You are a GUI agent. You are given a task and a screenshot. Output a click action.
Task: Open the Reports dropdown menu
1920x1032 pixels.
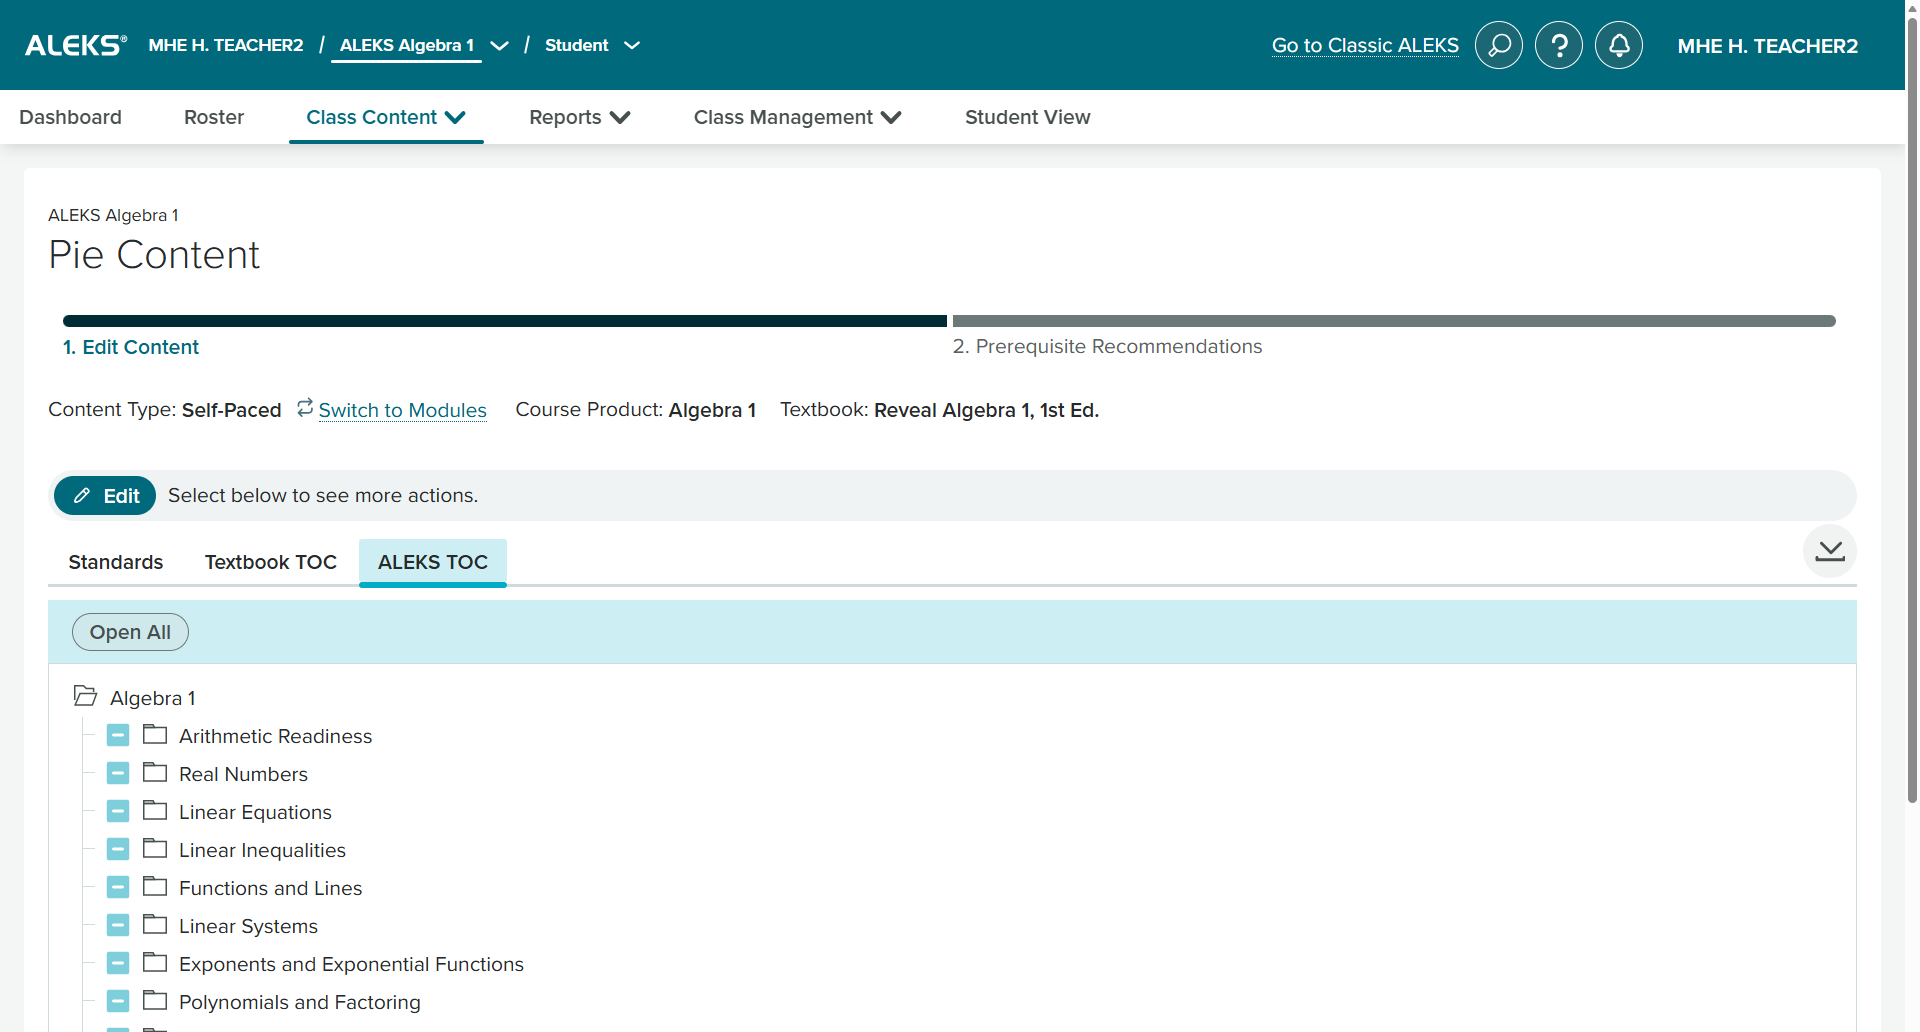pyautogui.click(x=579, y=117)
